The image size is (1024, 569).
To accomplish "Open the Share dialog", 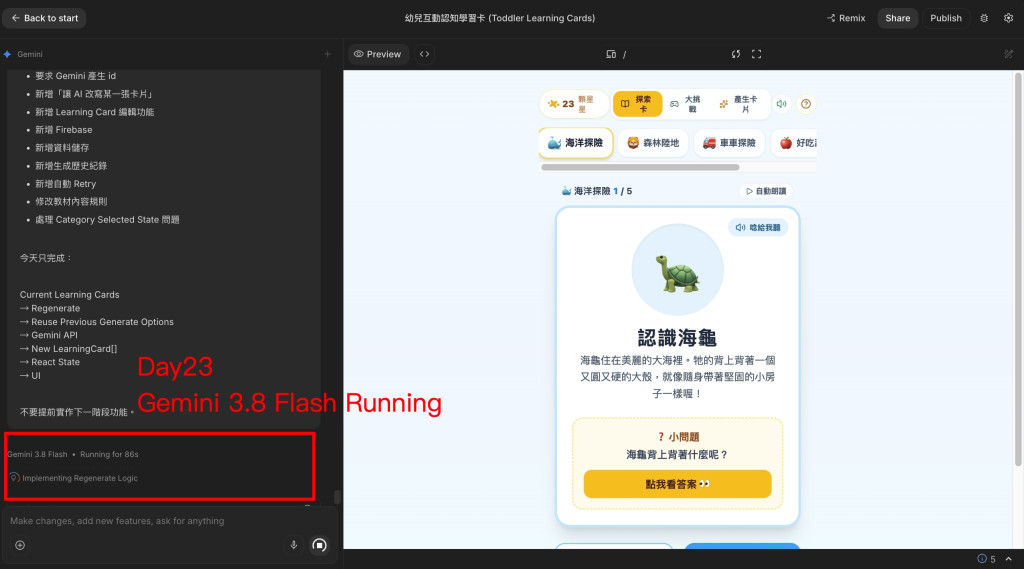I will tap(897, 18).
